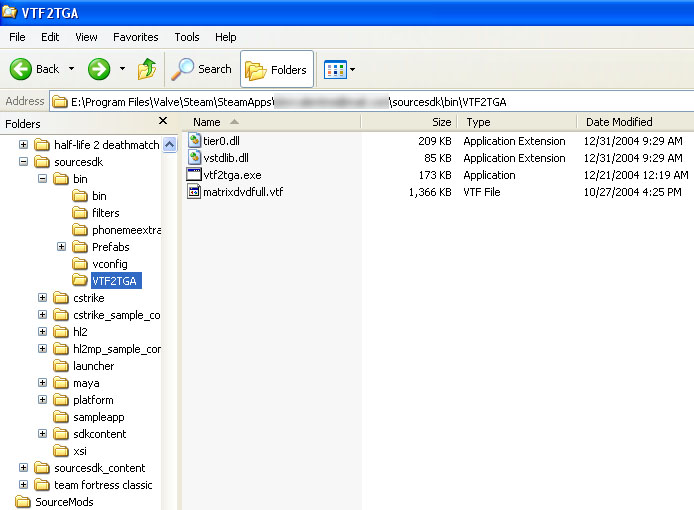
Task: Expand the cstrike folder node
Action: point(42,298)
